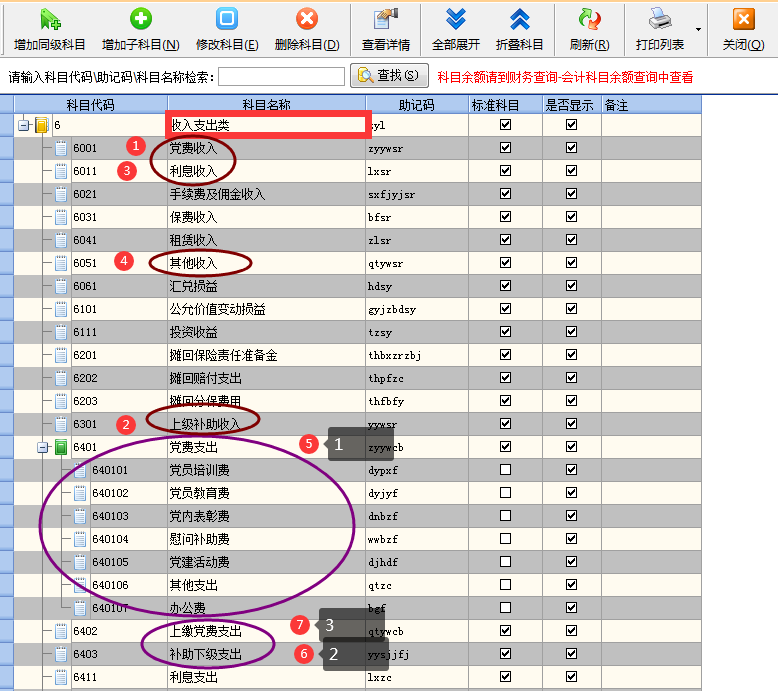Screen dimensions: 778x691
Task: Select the 摊回赔付支出 account name
Action: click(205, 378)
